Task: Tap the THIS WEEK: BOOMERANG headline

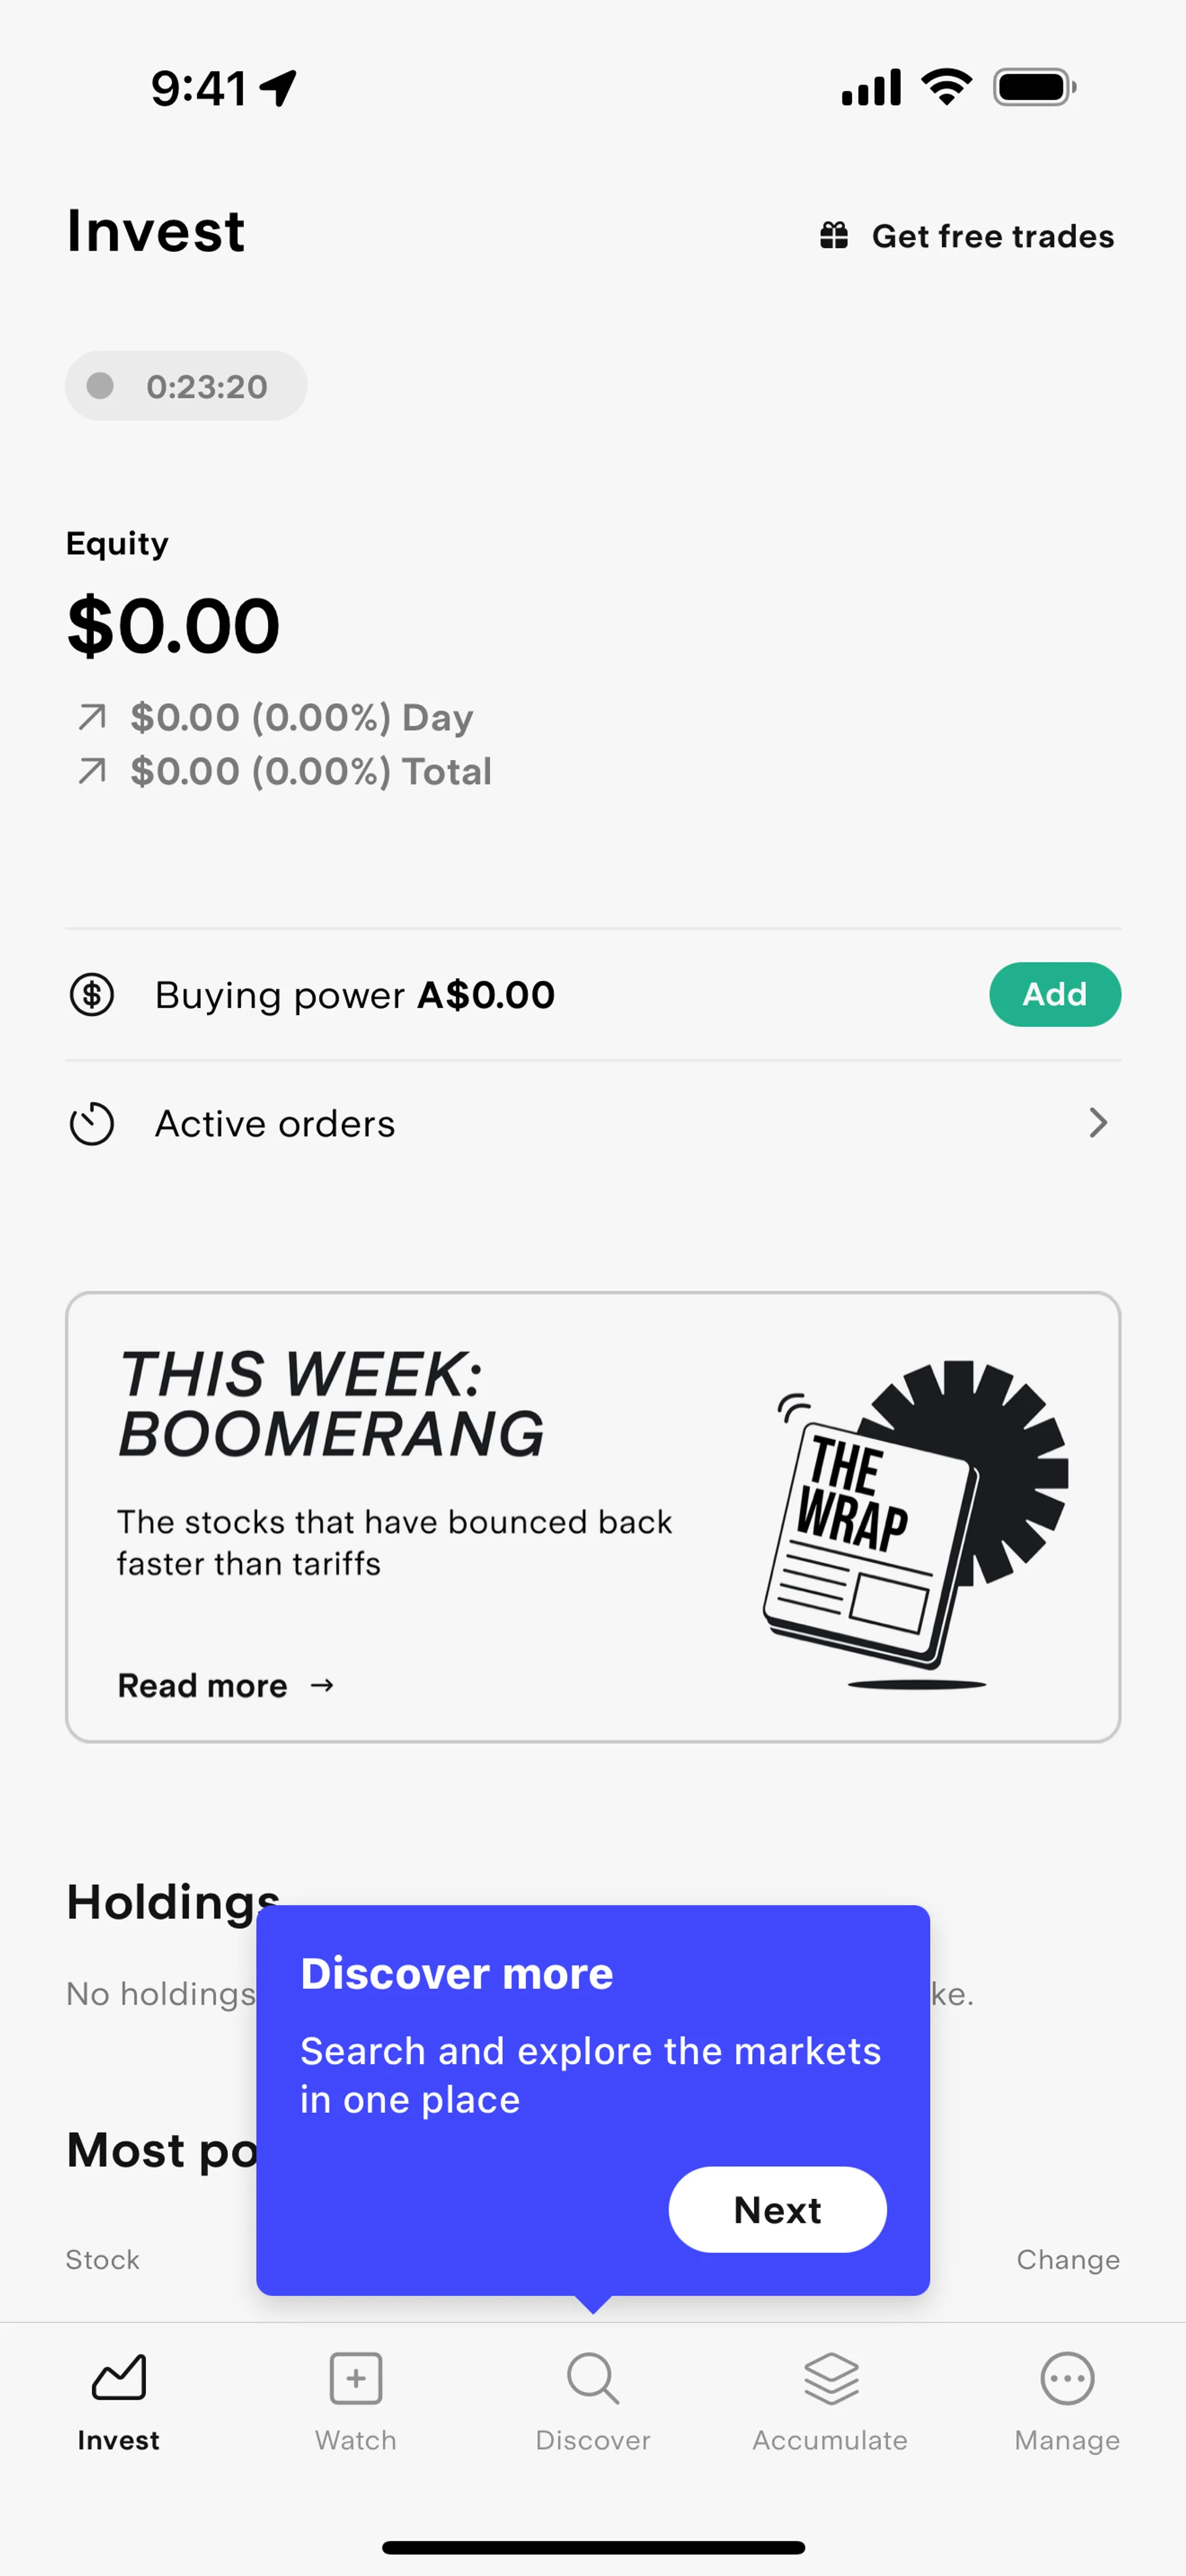Action: [x=331, y=1404]
